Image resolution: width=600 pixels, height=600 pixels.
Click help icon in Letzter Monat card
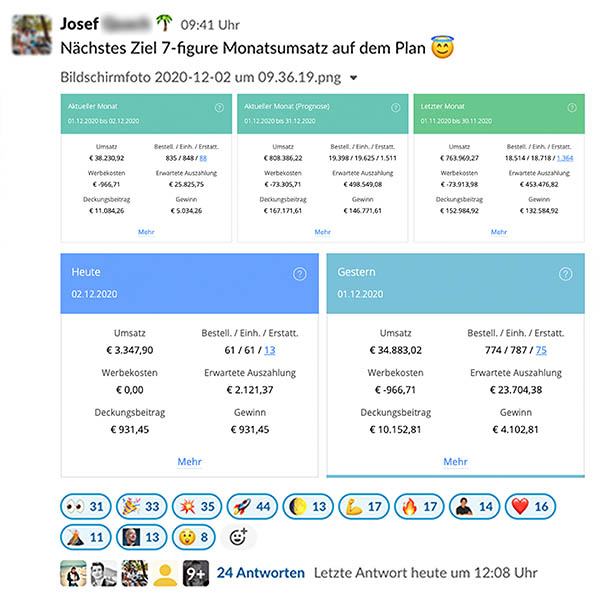(572, 108)
